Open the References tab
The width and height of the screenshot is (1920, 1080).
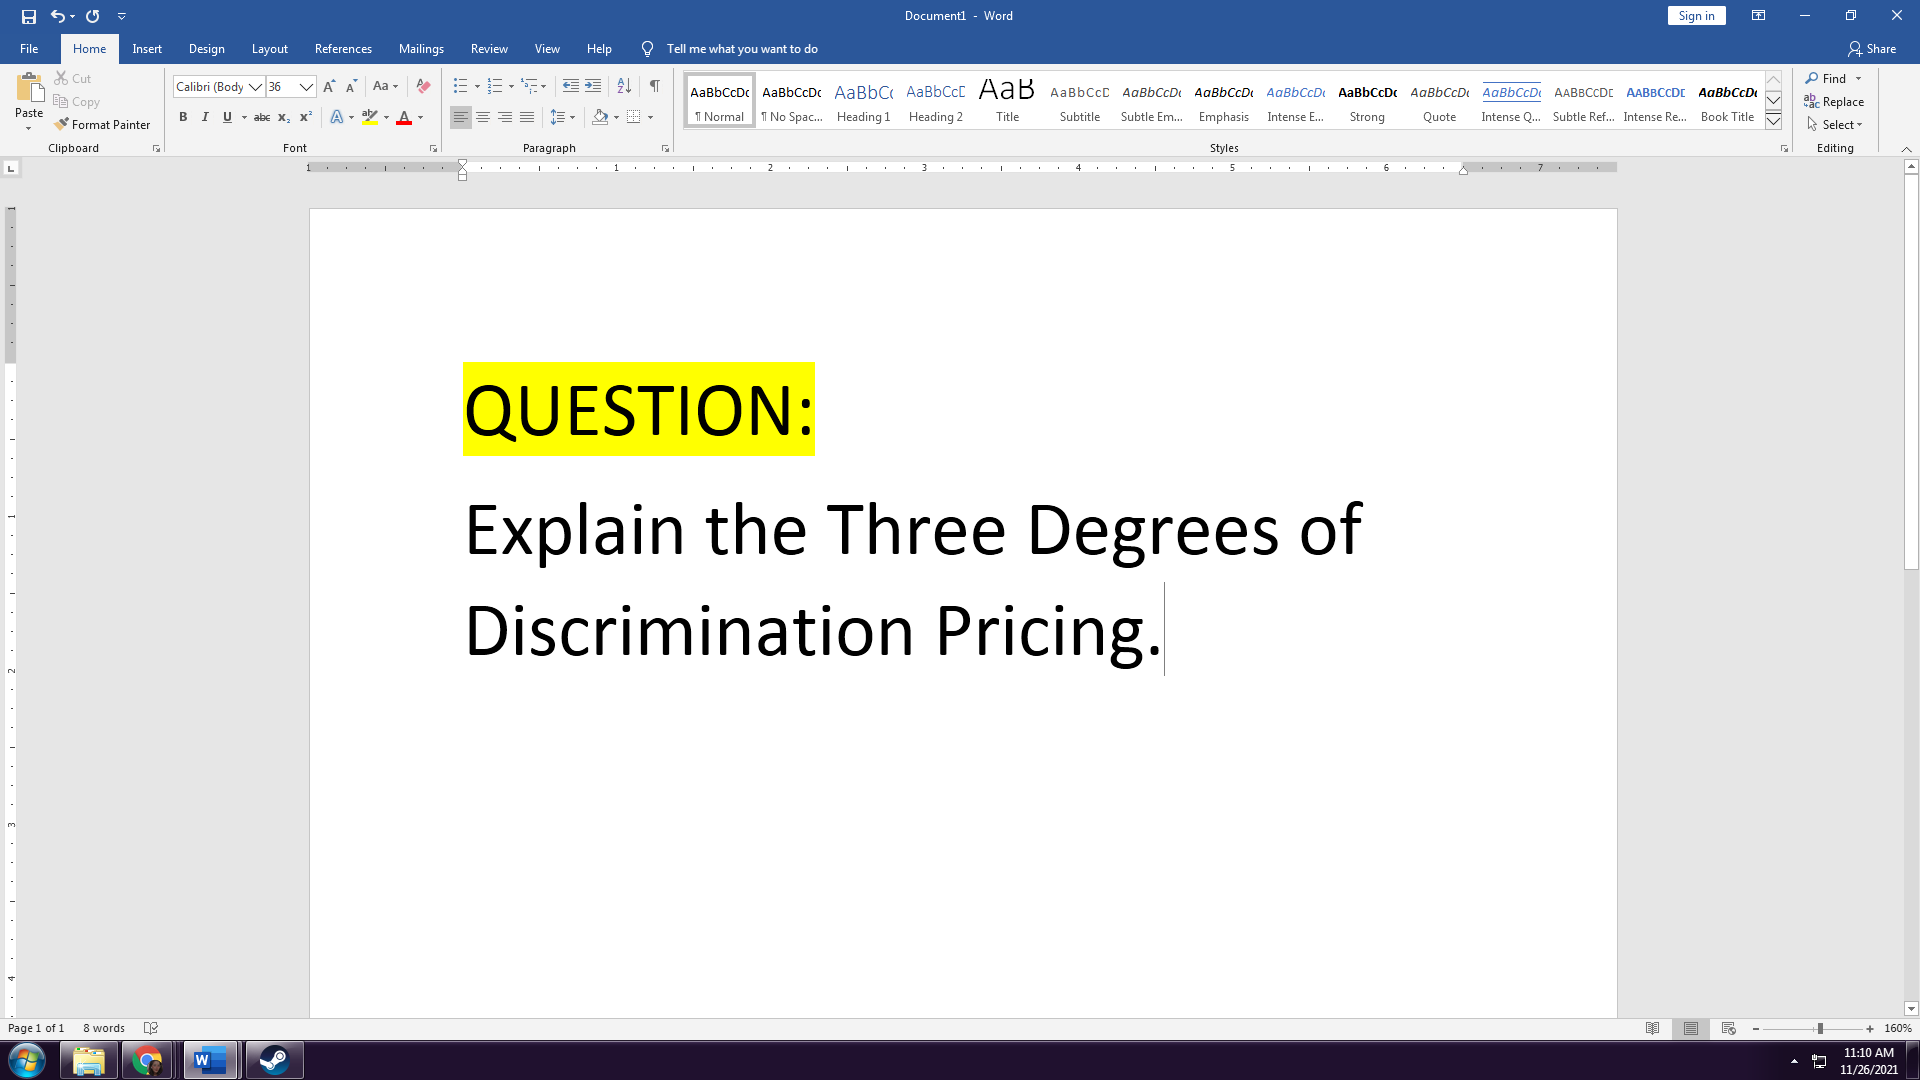tap(343, 49)
